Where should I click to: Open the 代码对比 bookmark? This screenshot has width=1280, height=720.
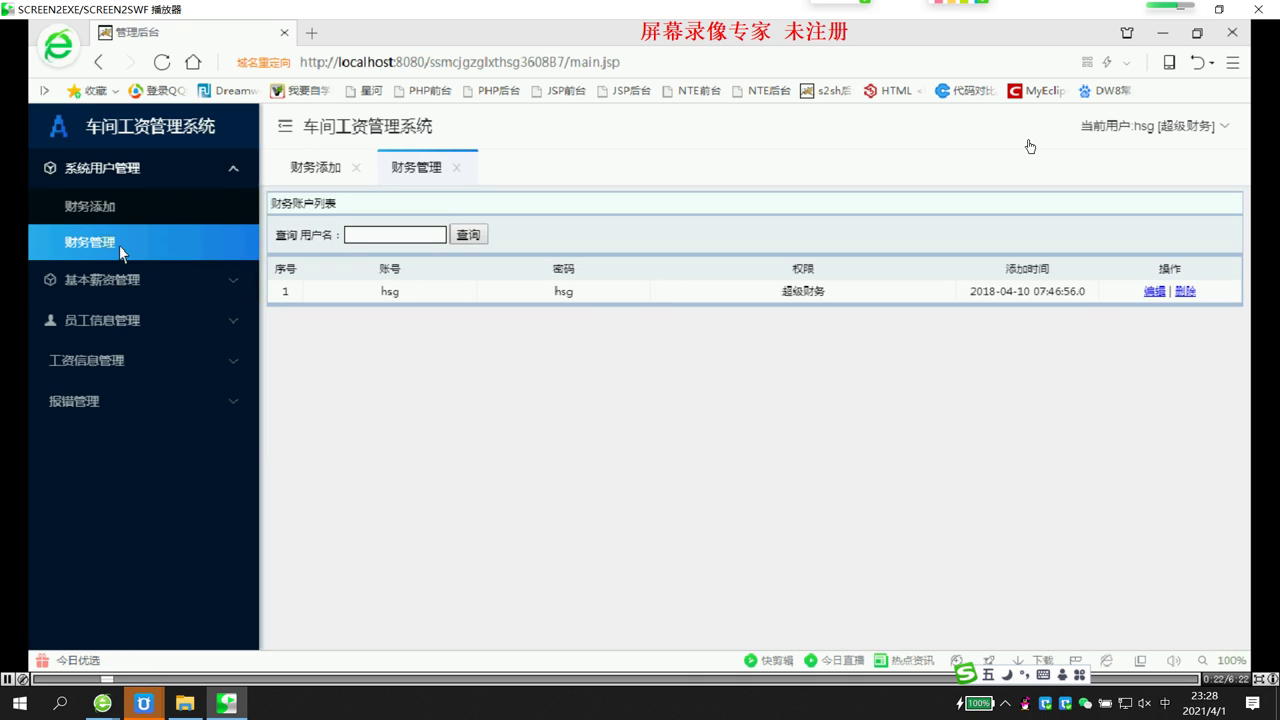click(965, 91)
